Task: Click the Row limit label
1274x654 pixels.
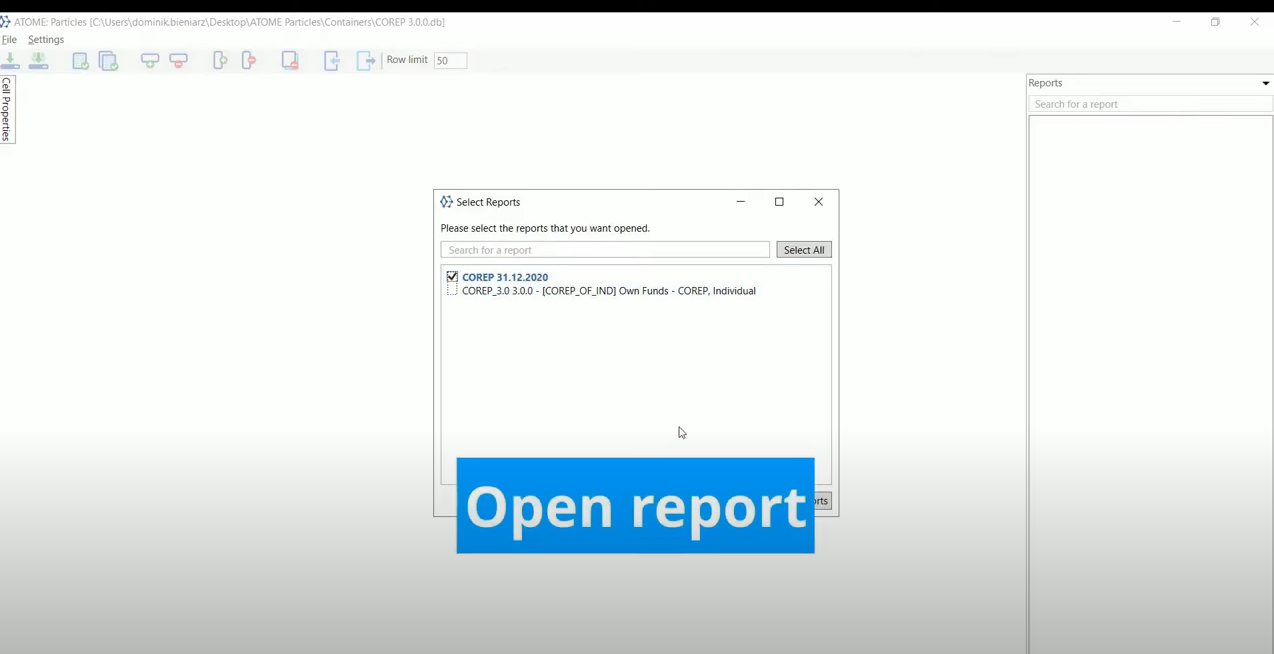Action: (x=407, y=60)
